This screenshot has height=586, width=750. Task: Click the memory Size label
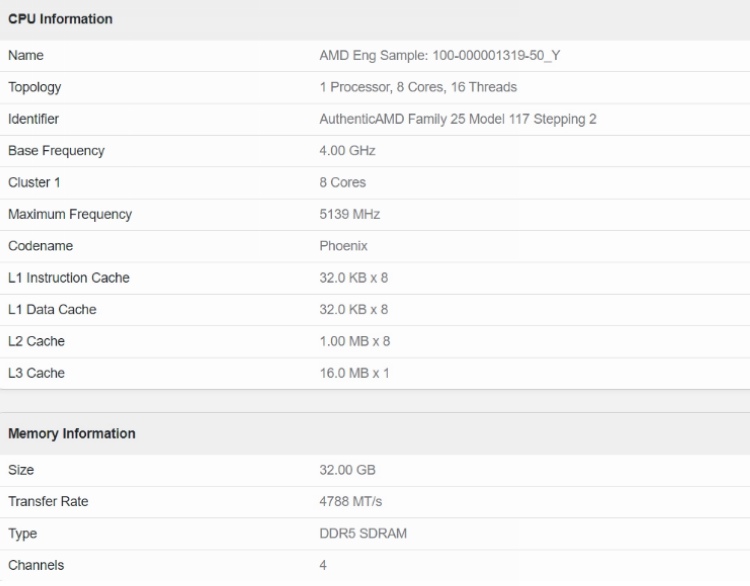(20, 469)
